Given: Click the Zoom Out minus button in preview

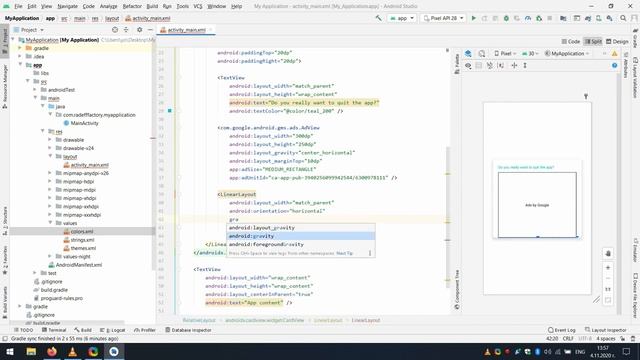Looking at the screenshot, I should tap(608, 278).
